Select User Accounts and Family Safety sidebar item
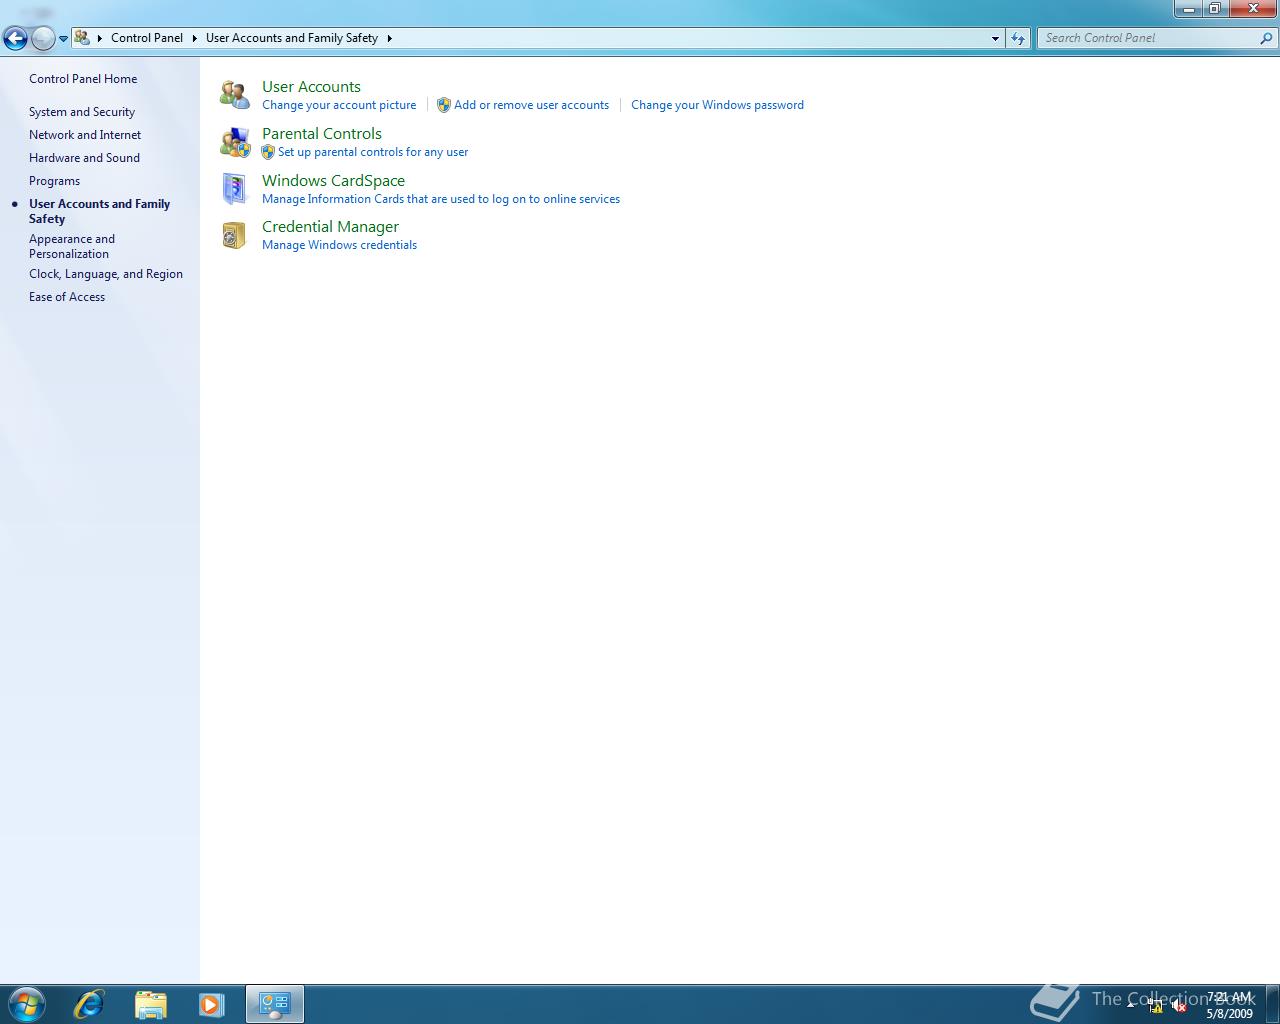This screenshot has width=1280, height=1024. click(x=99, y=211)
